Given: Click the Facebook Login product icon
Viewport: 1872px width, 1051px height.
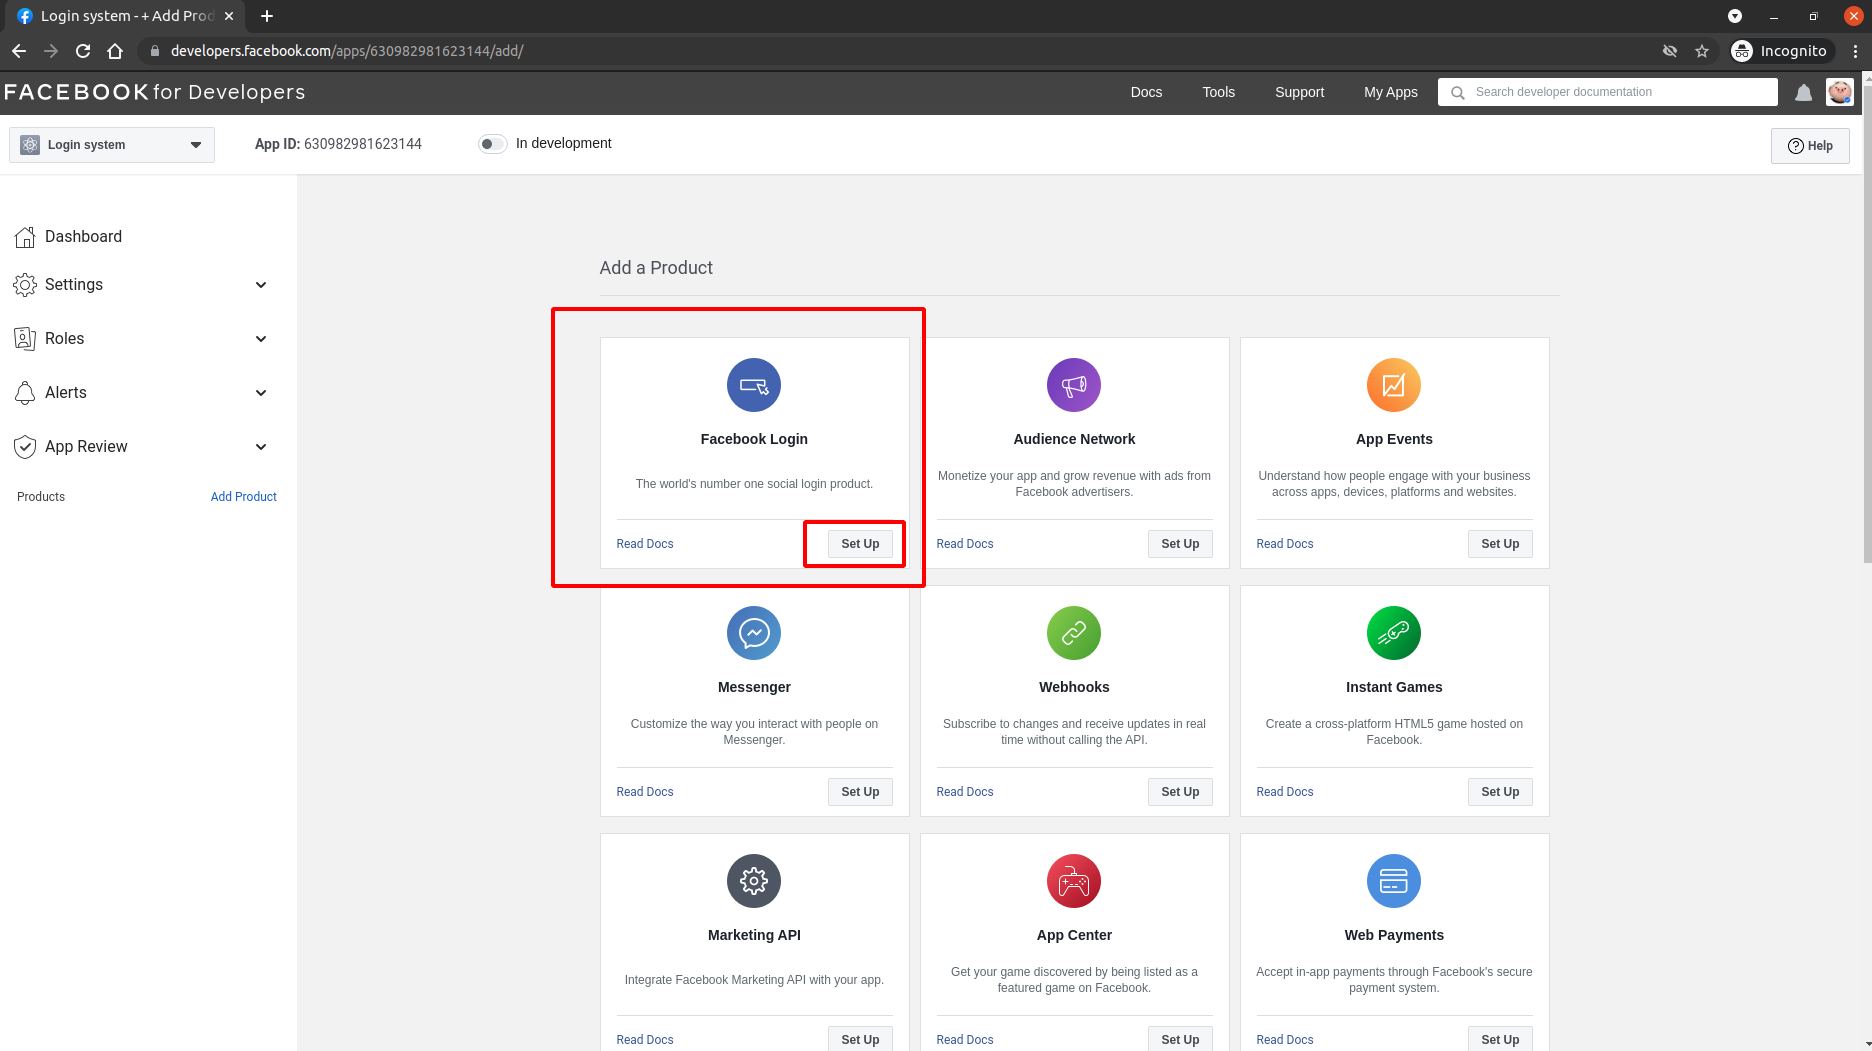Looking at the screenshot, I should [x=753, y=385].
